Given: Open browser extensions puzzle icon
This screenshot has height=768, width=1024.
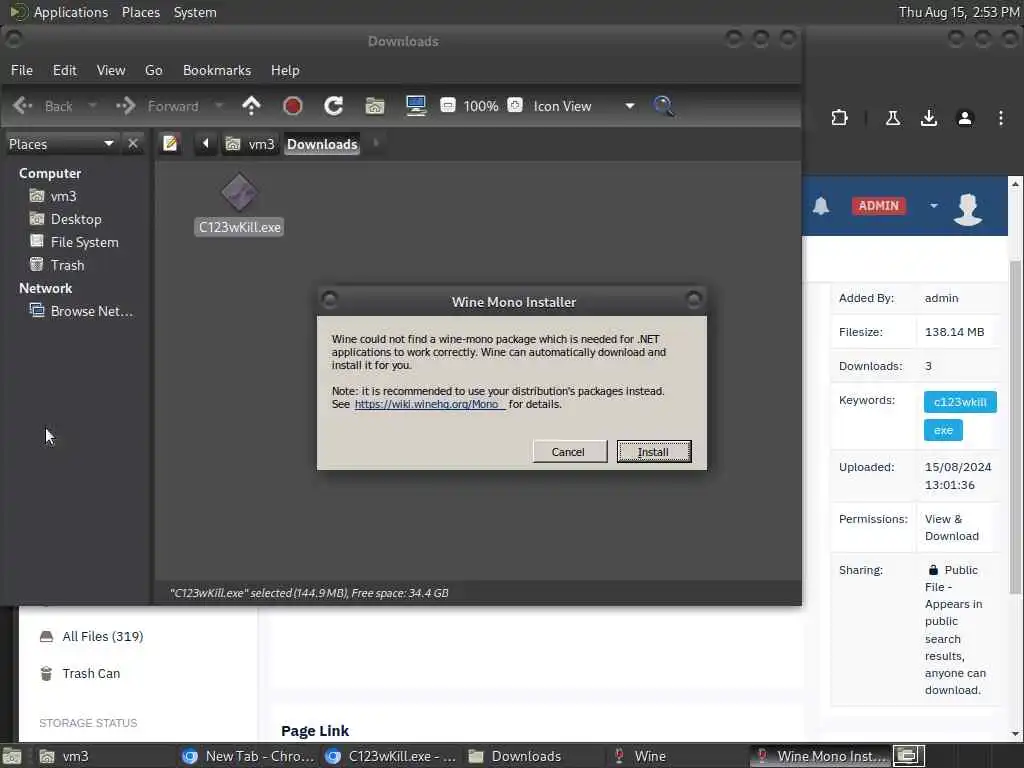Looking at the screenshot, I should 839,118.
